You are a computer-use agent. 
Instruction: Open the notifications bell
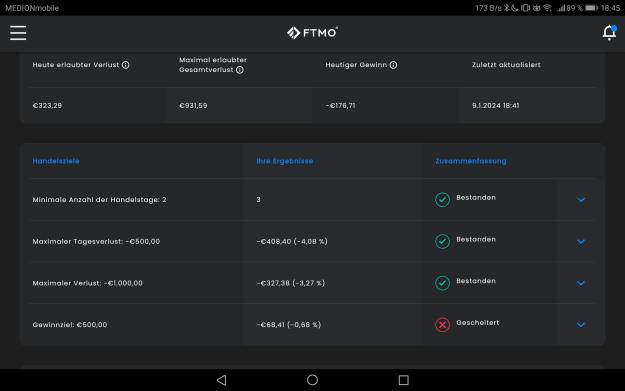coord(609,33)
